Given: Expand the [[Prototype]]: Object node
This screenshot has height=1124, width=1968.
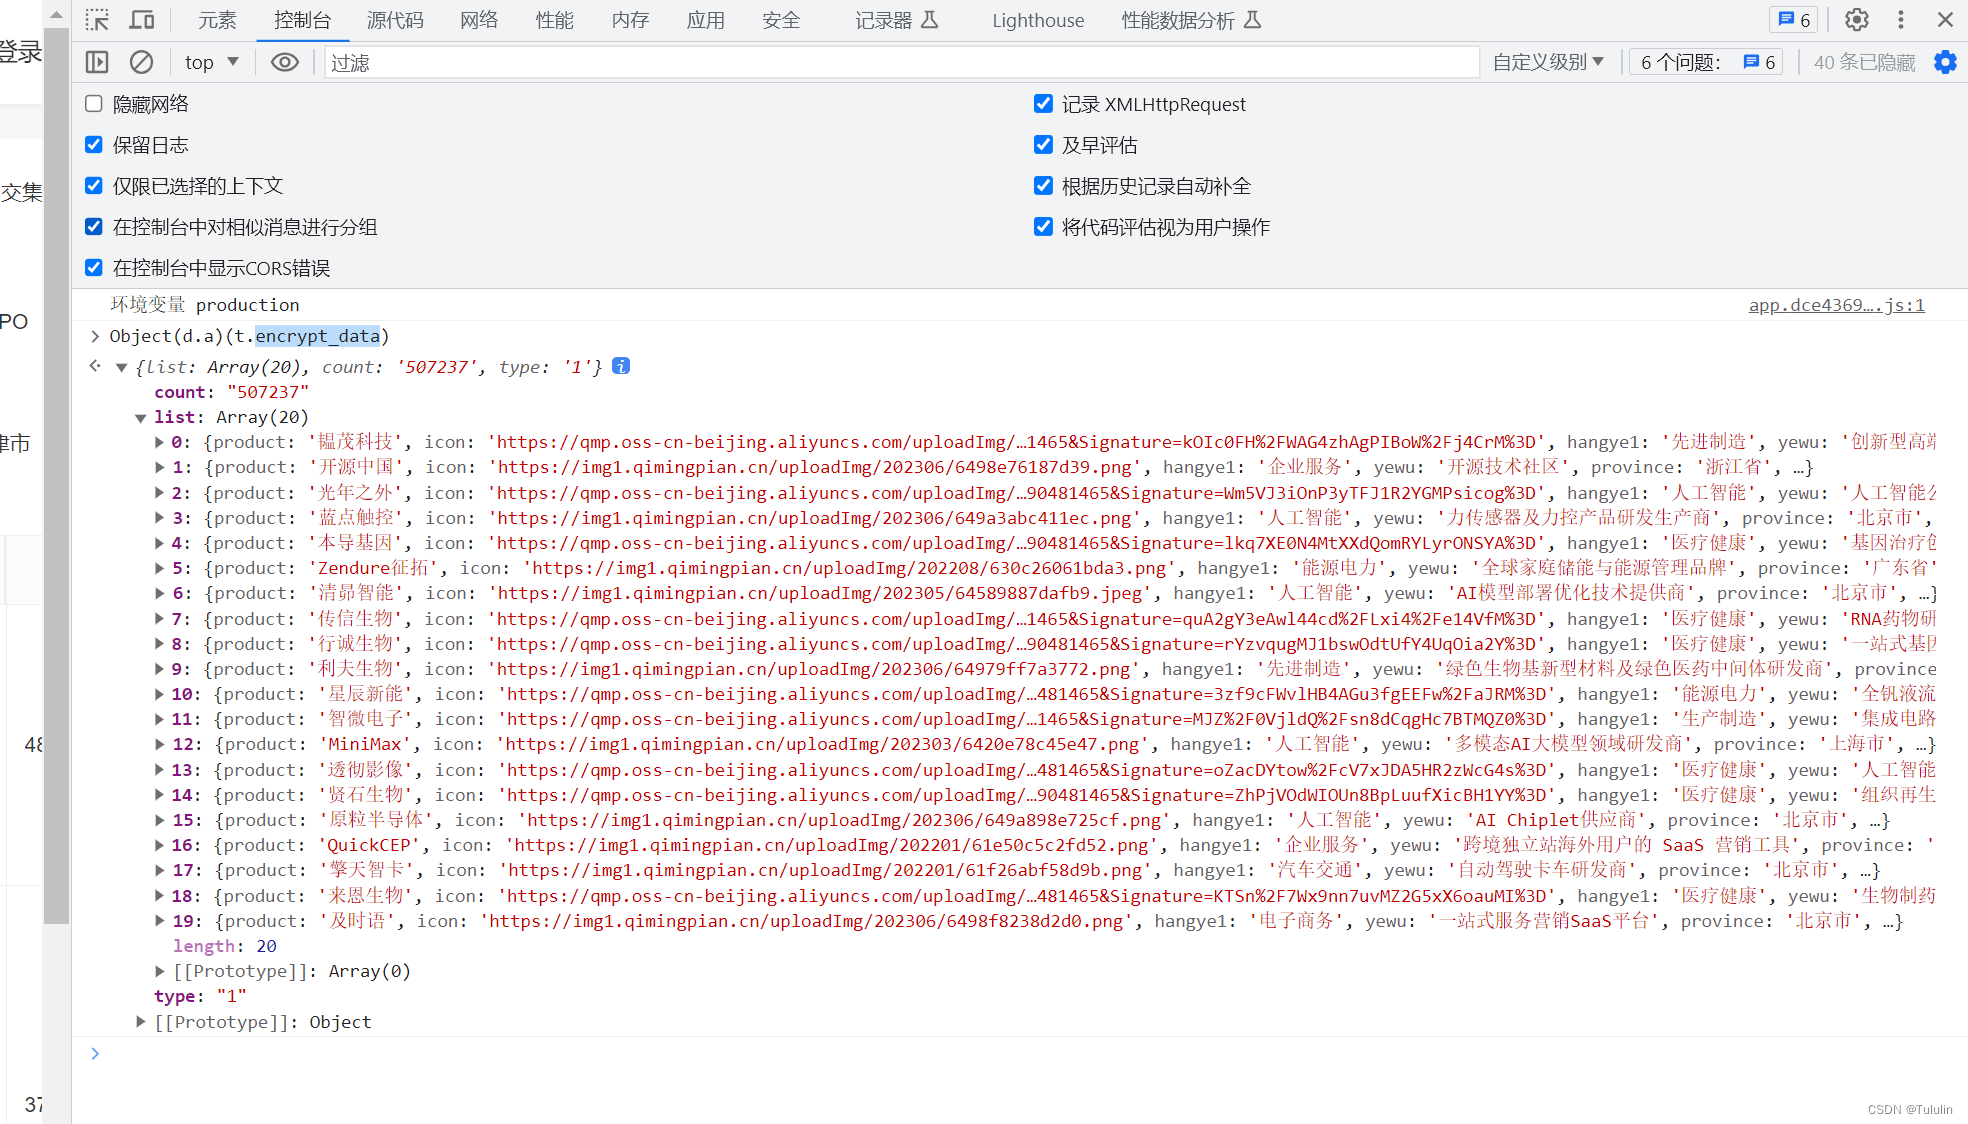Looking at the screenshot, I should click(141, 1022).
